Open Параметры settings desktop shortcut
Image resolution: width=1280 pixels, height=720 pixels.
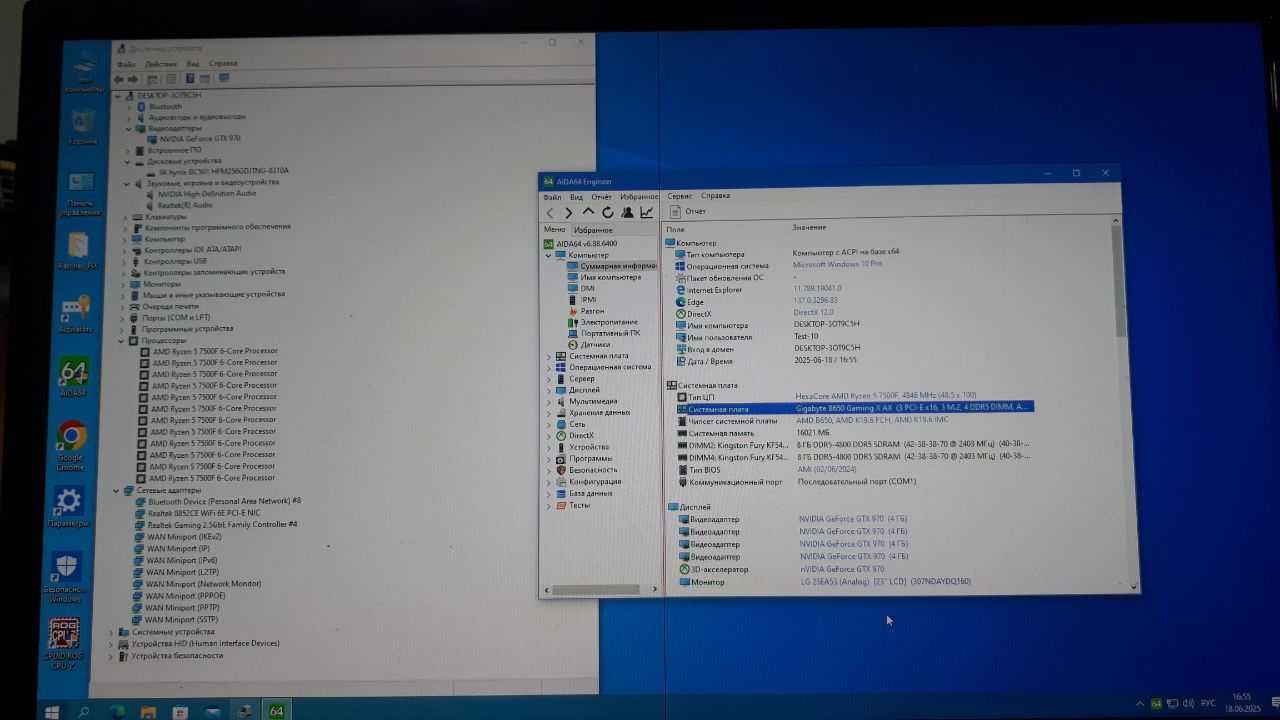[x=68, y=508]
